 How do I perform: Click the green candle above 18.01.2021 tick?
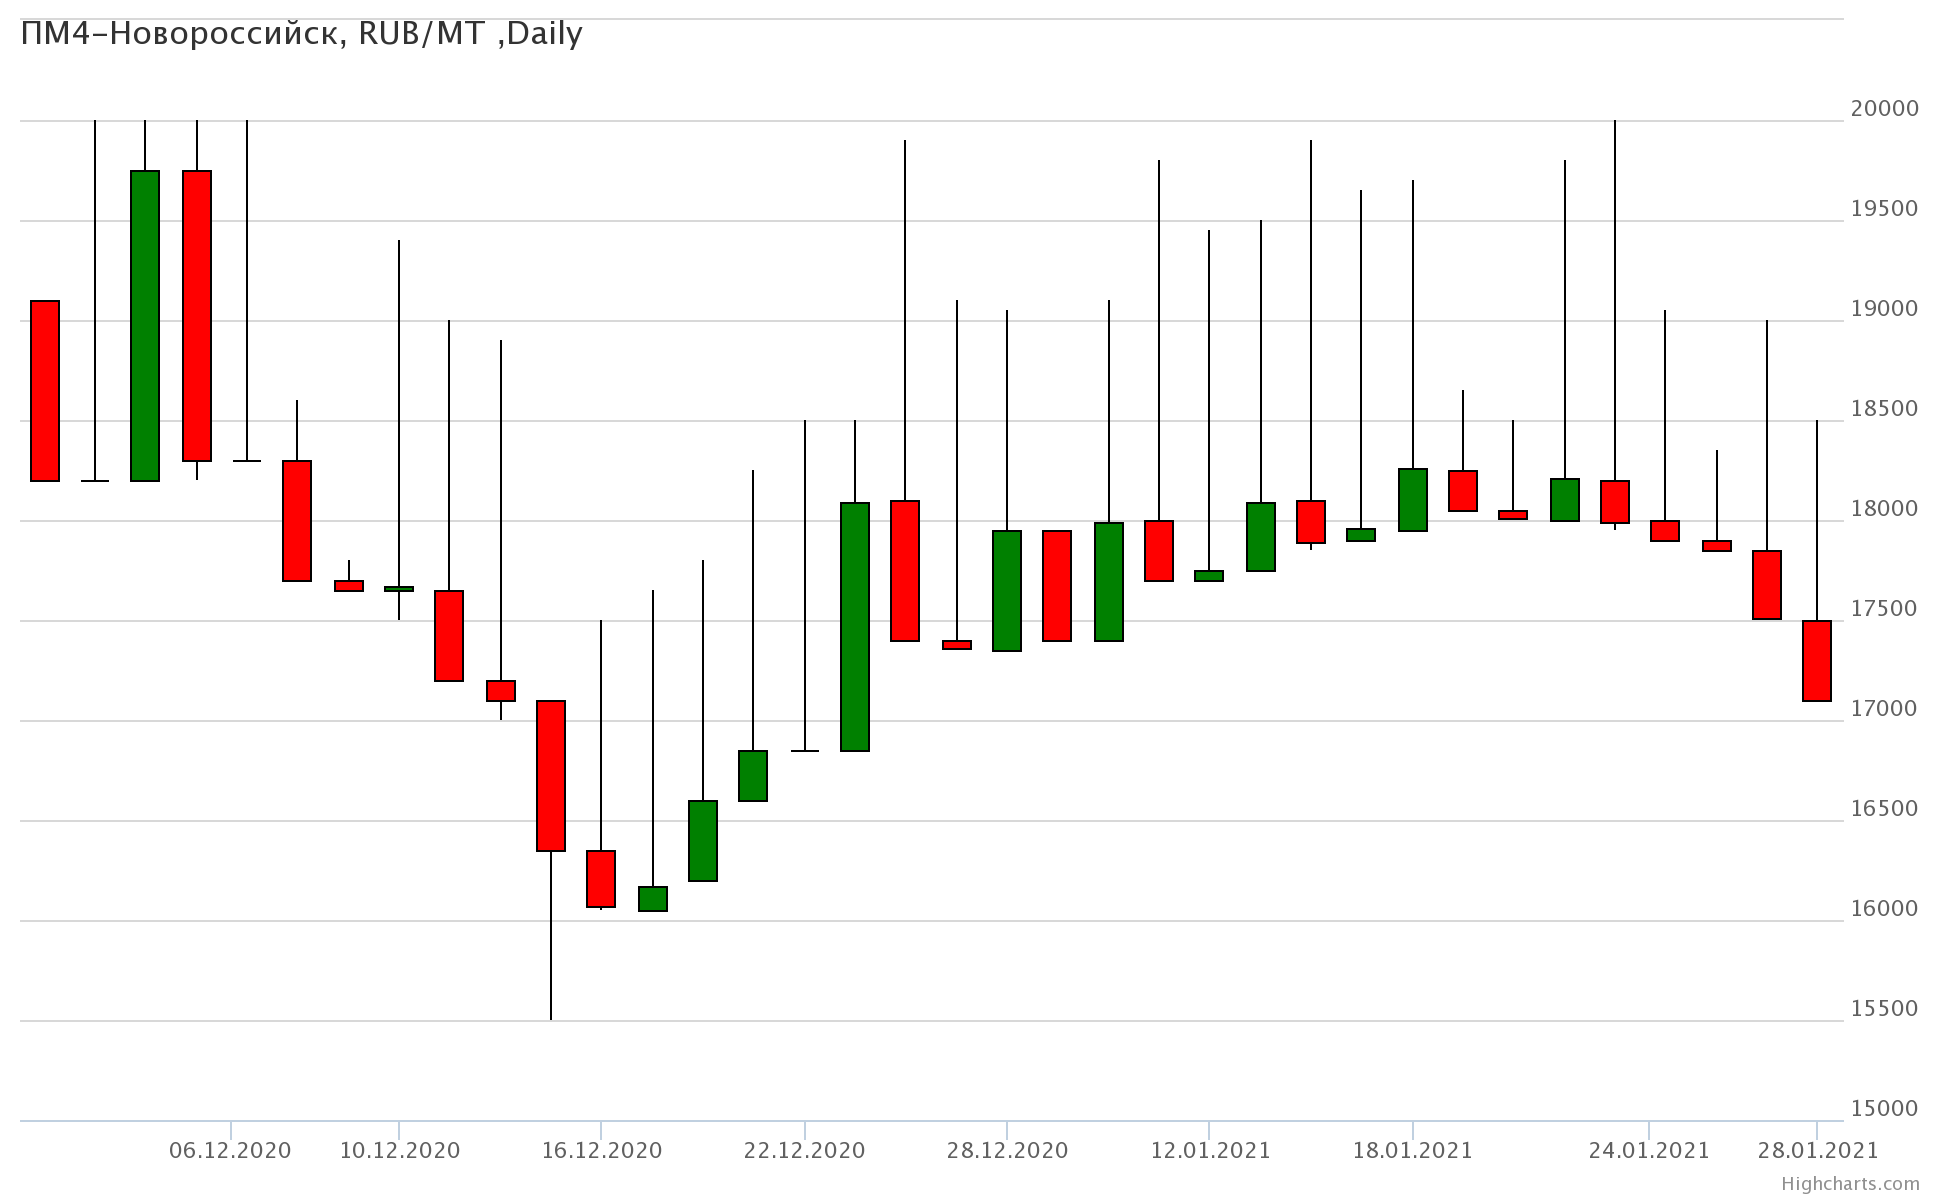(1412, 500)
